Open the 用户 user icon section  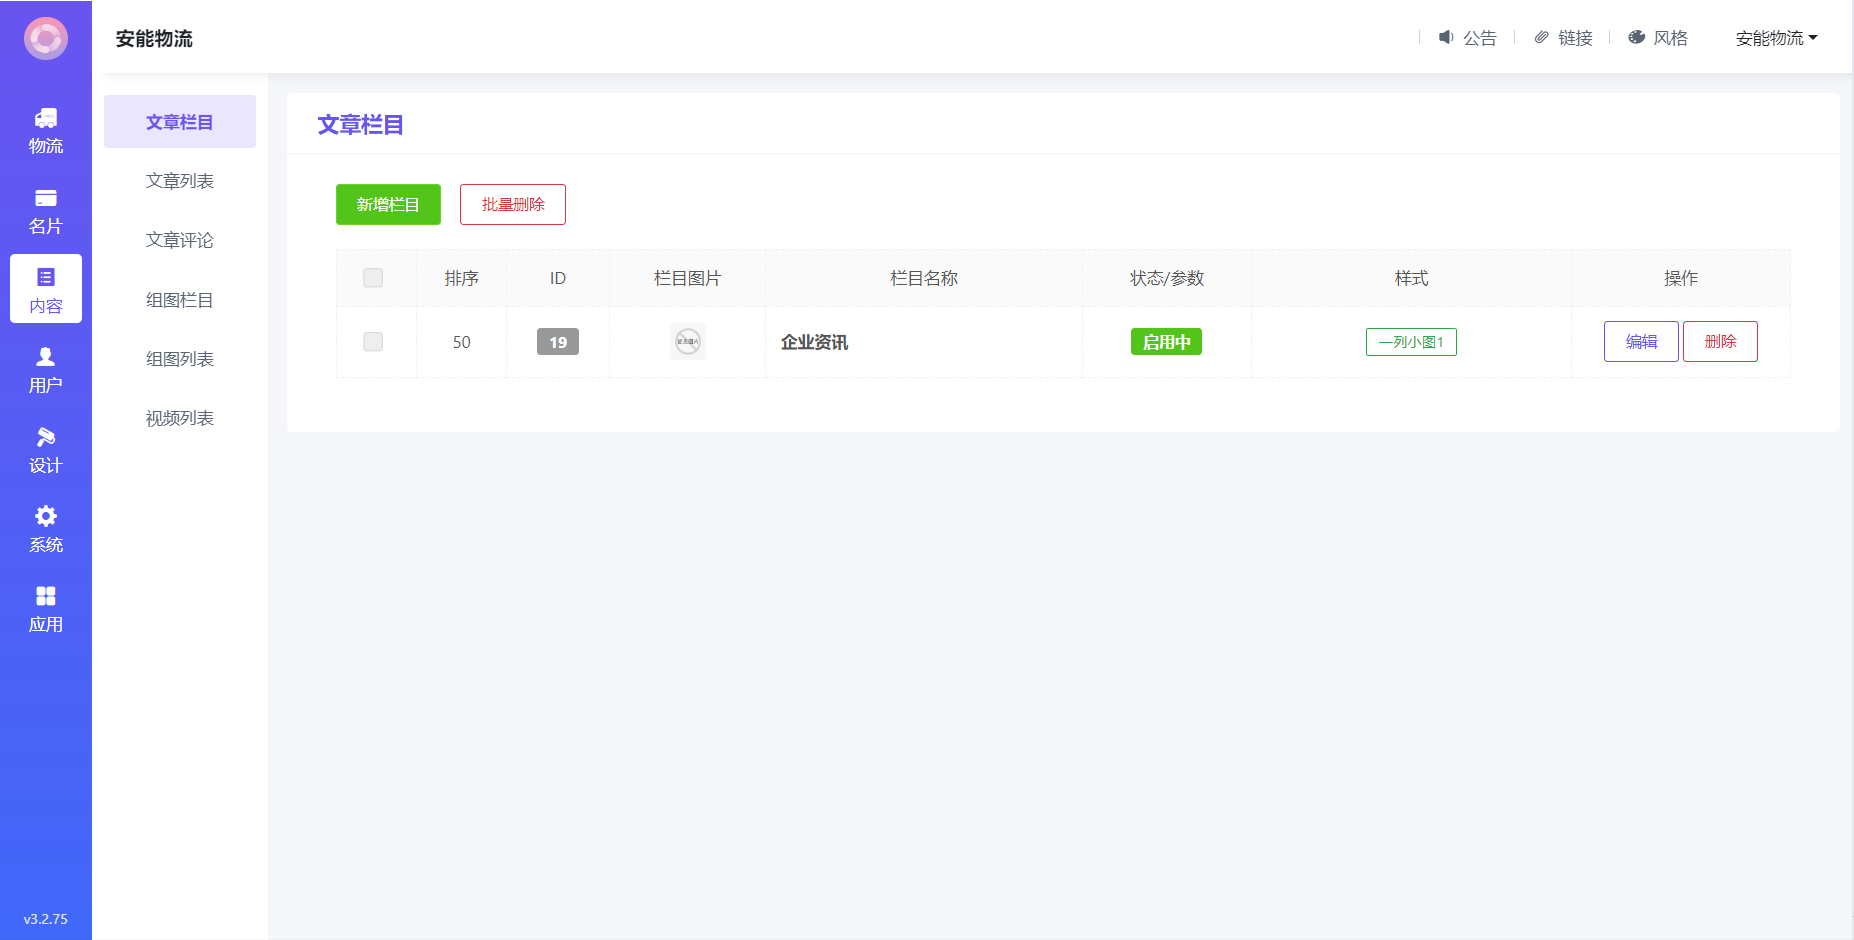pyautogui.click(x=46, y=357)
